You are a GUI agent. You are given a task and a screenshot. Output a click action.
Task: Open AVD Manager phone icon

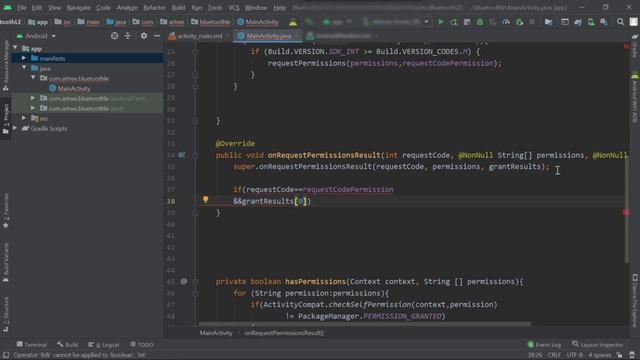click(591, 22)
